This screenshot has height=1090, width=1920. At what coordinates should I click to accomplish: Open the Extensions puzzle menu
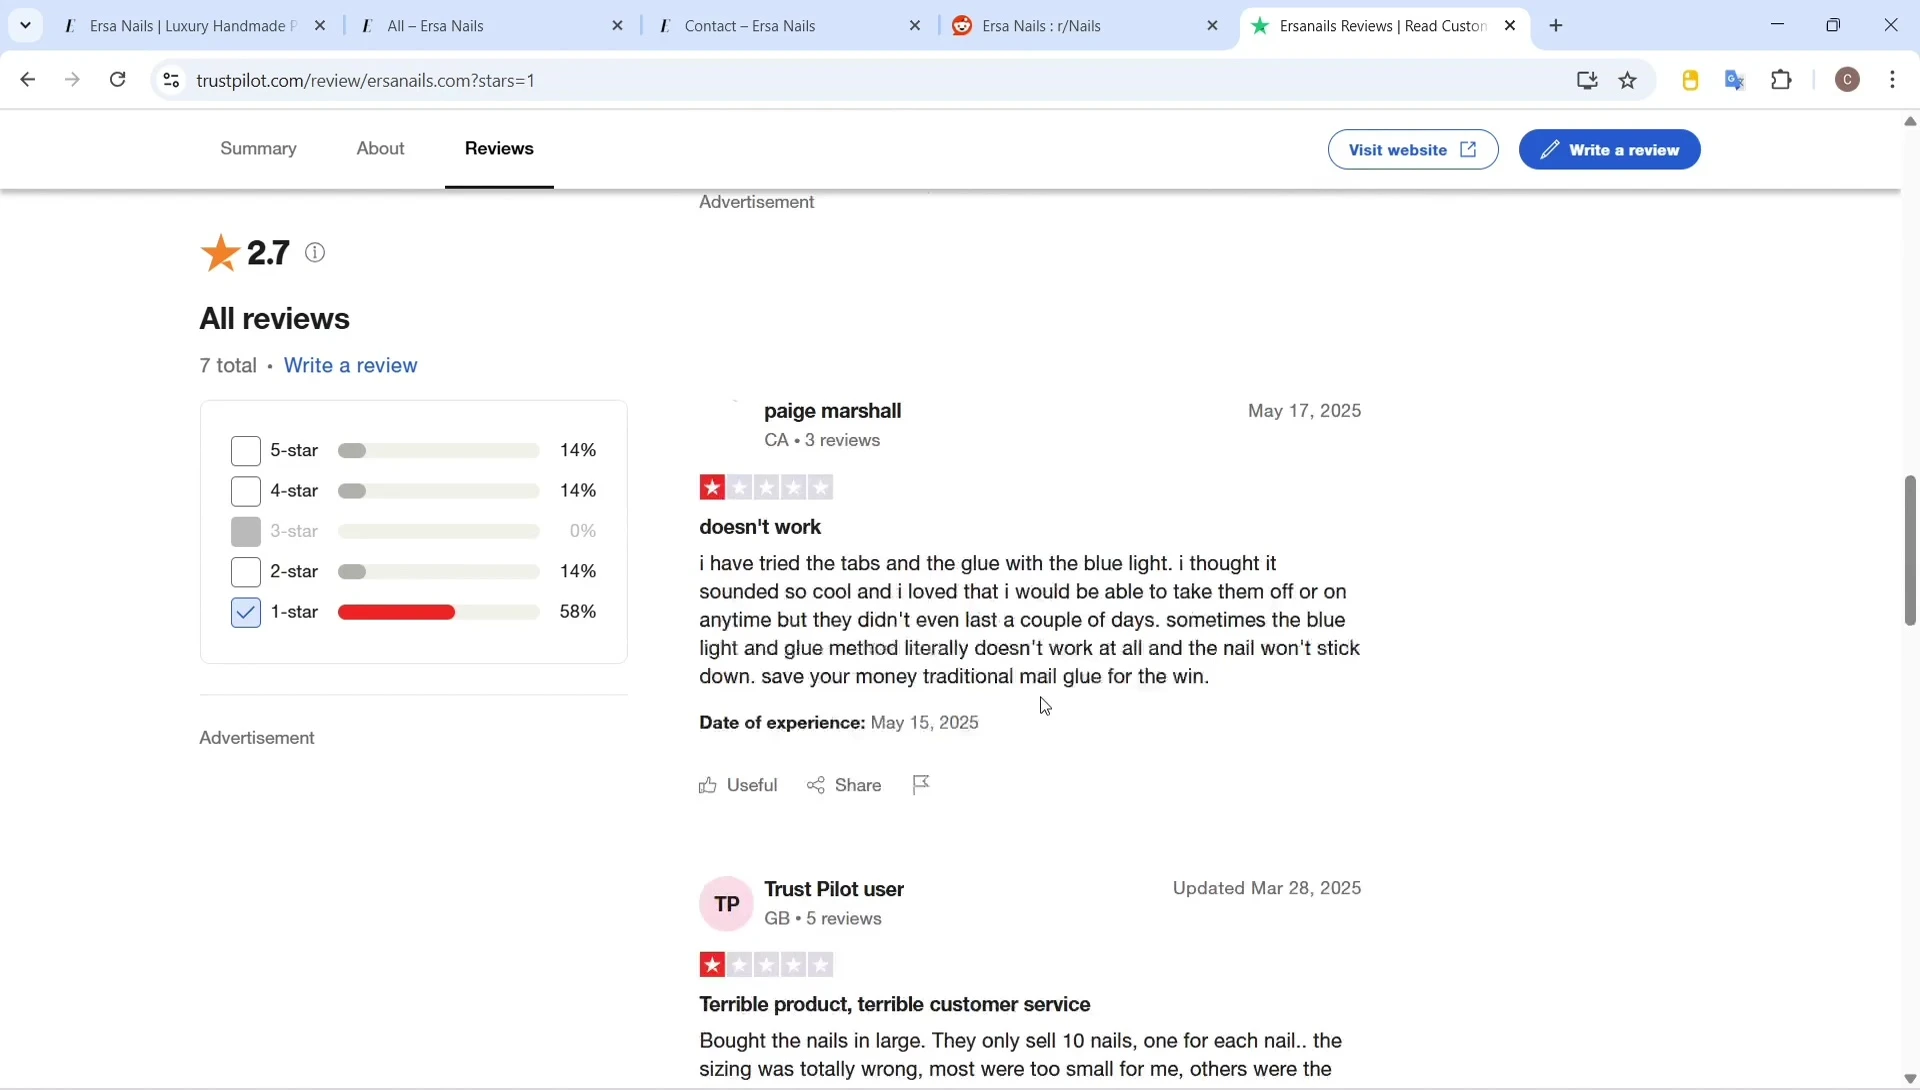pos(1782,80)
